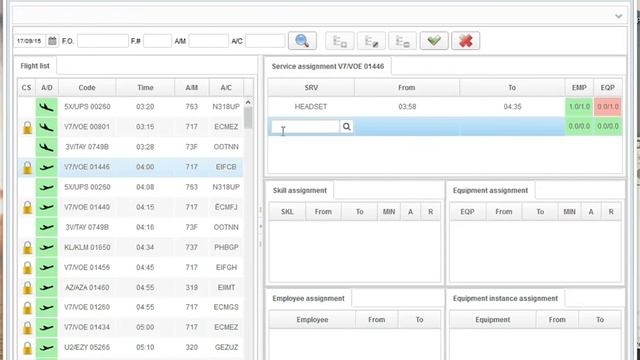This screenshot has height=360, width=640.
Task: Click arrival plane icon for 5X/UPS 03:20
Action: pos(47,107)
